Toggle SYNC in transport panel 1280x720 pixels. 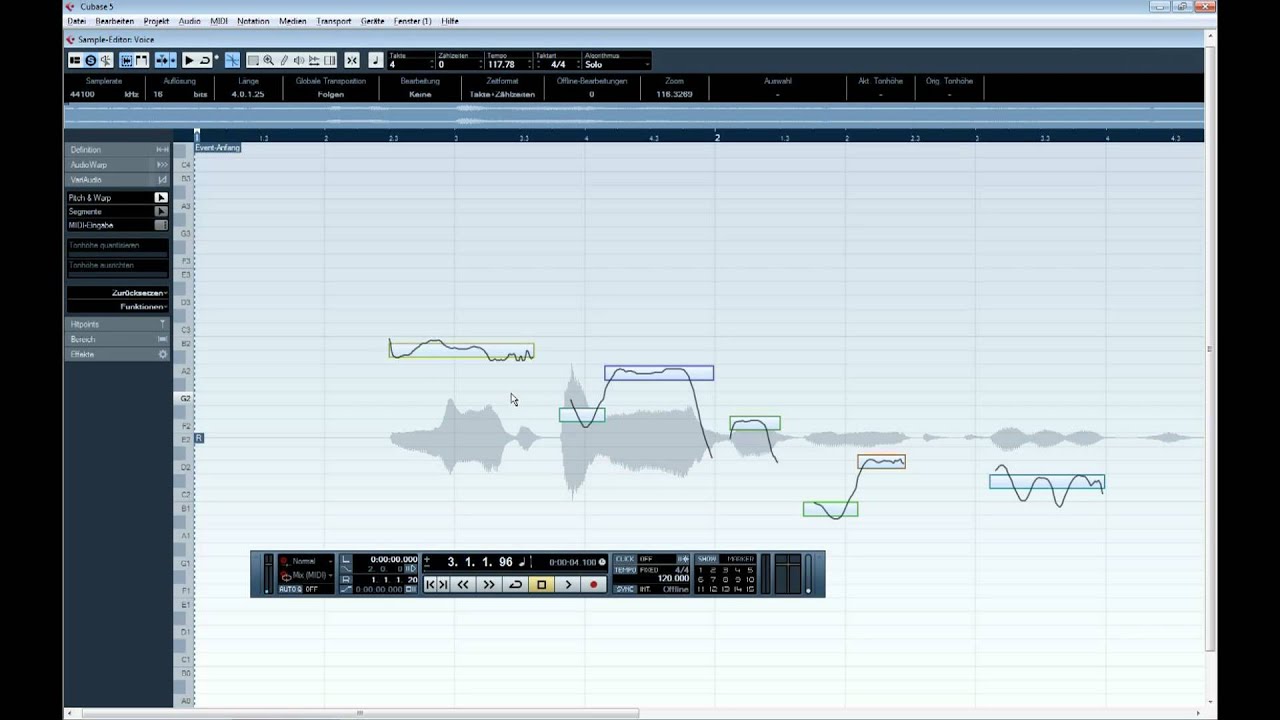pyautogui.click(x=625, y=589)
